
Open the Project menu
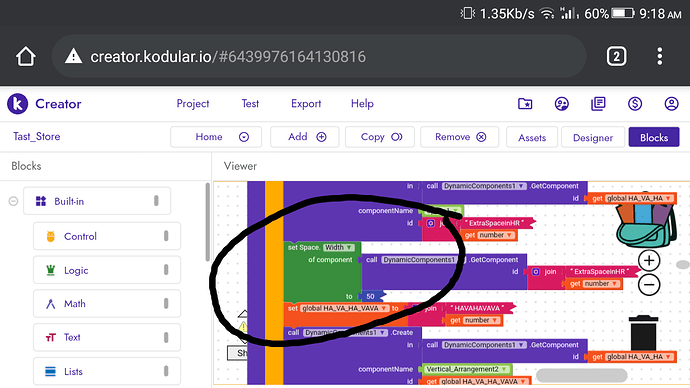tap(193, 104)
